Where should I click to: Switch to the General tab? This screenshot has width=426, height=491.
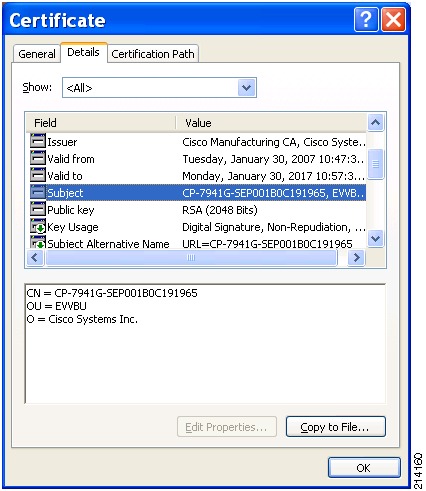coord(37,54)
